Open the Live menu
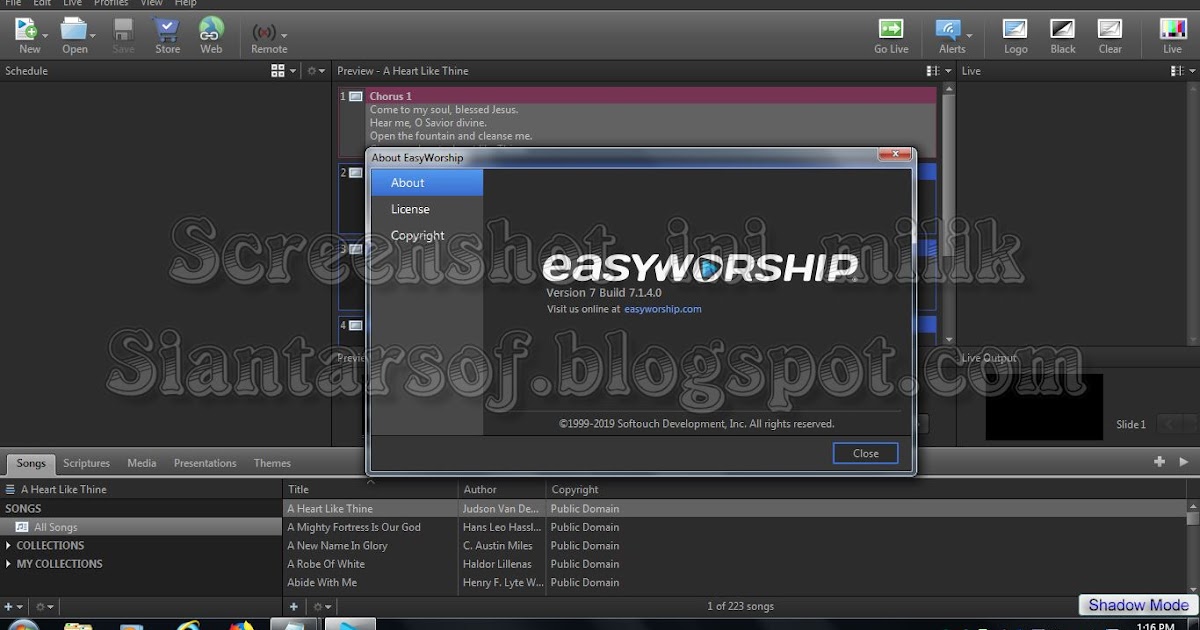This screenshot has height=630, width=1200. pyautogui.click(x=72, y=3)
